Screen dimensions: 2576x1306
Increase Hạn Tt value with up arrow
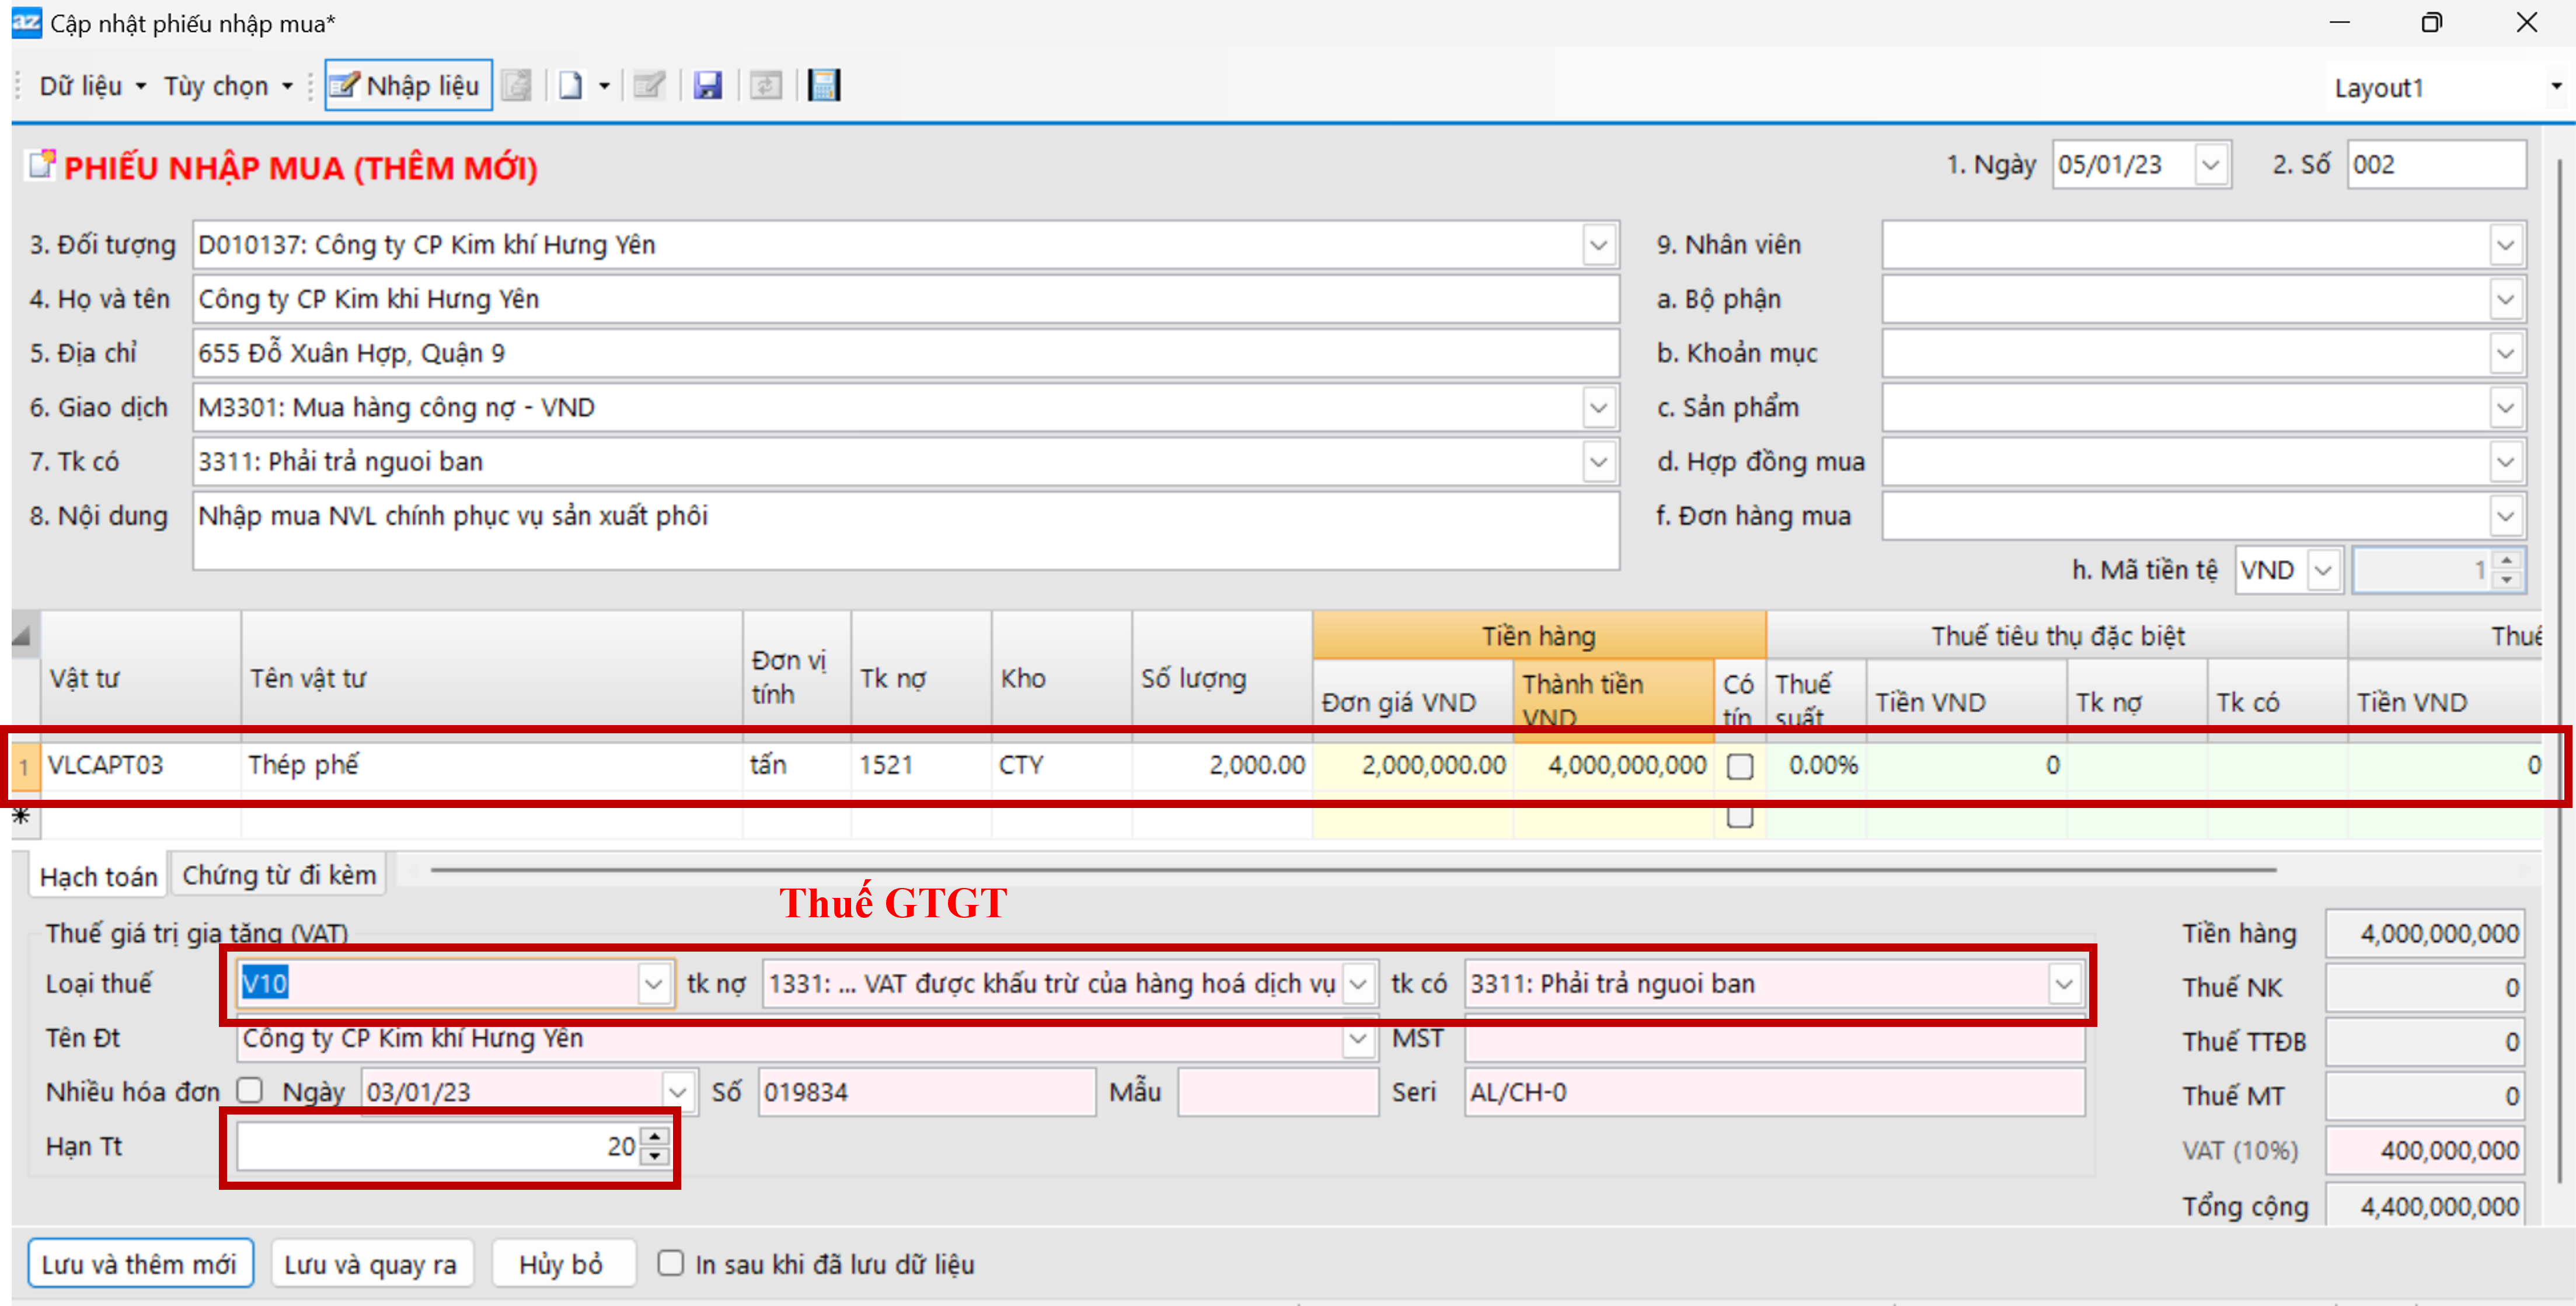[x=654, y=1137]
